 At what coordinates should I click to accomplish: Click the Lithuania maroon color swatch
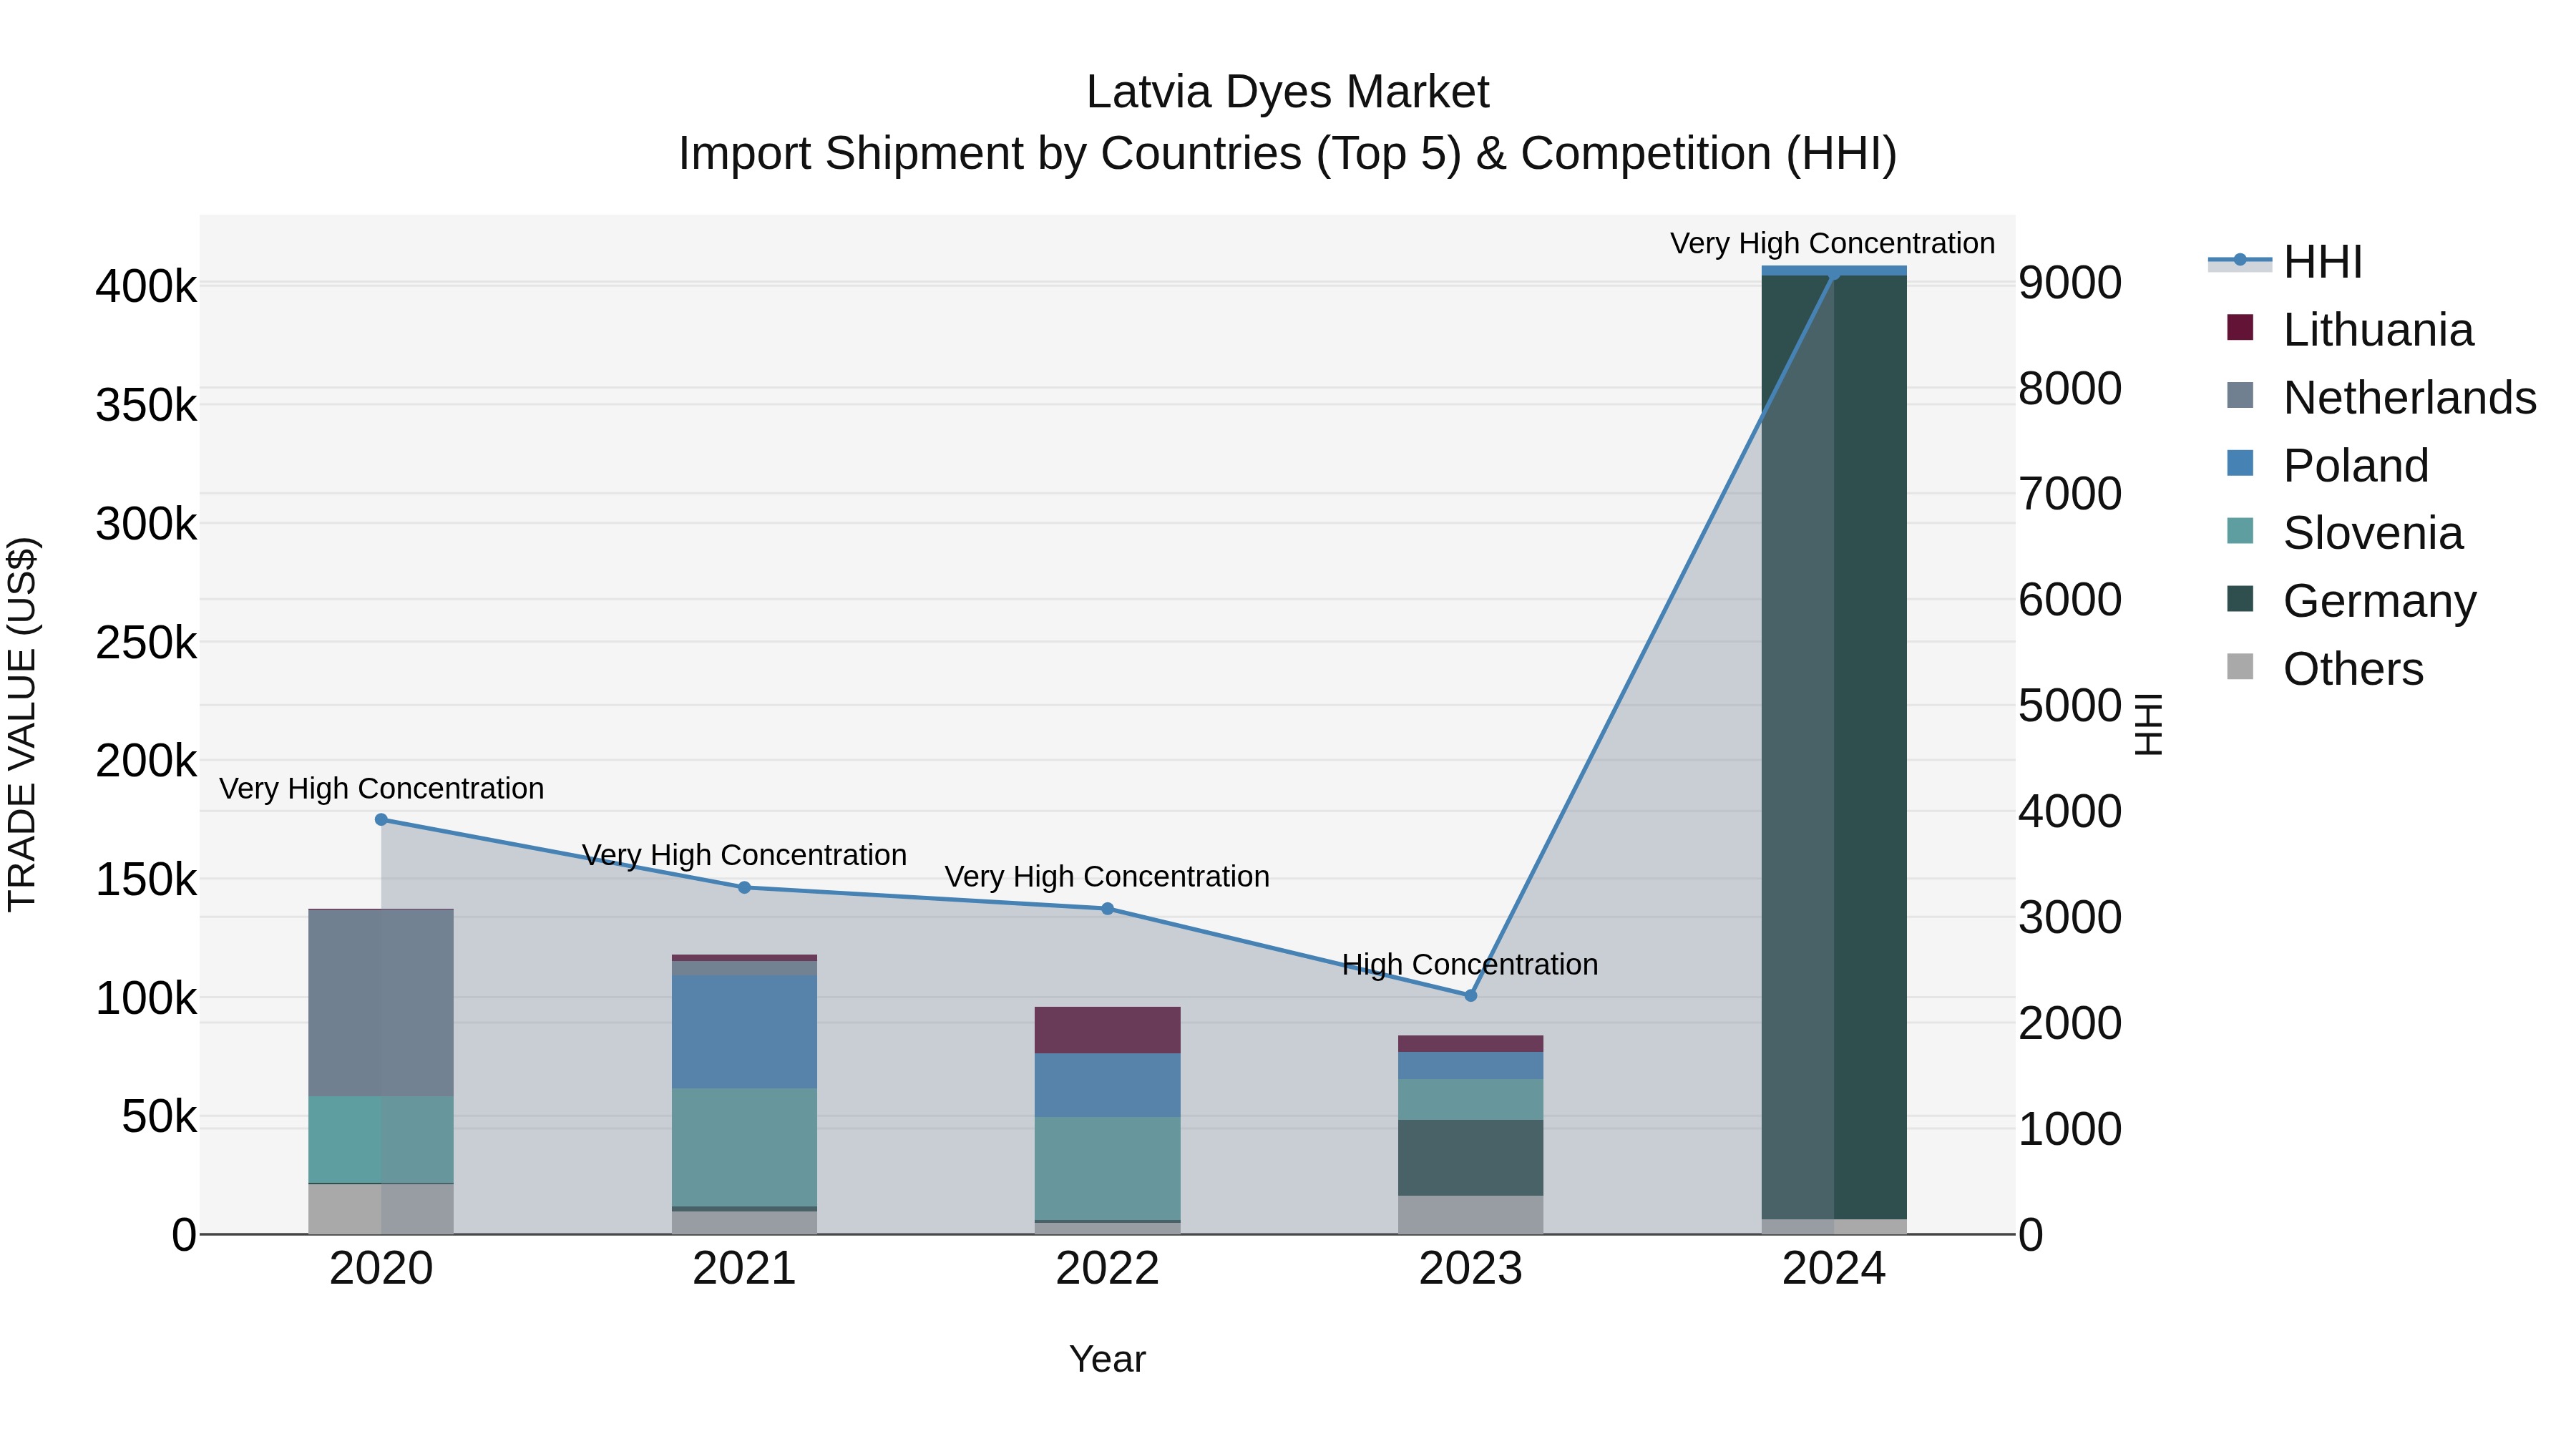pos(2240,327)
